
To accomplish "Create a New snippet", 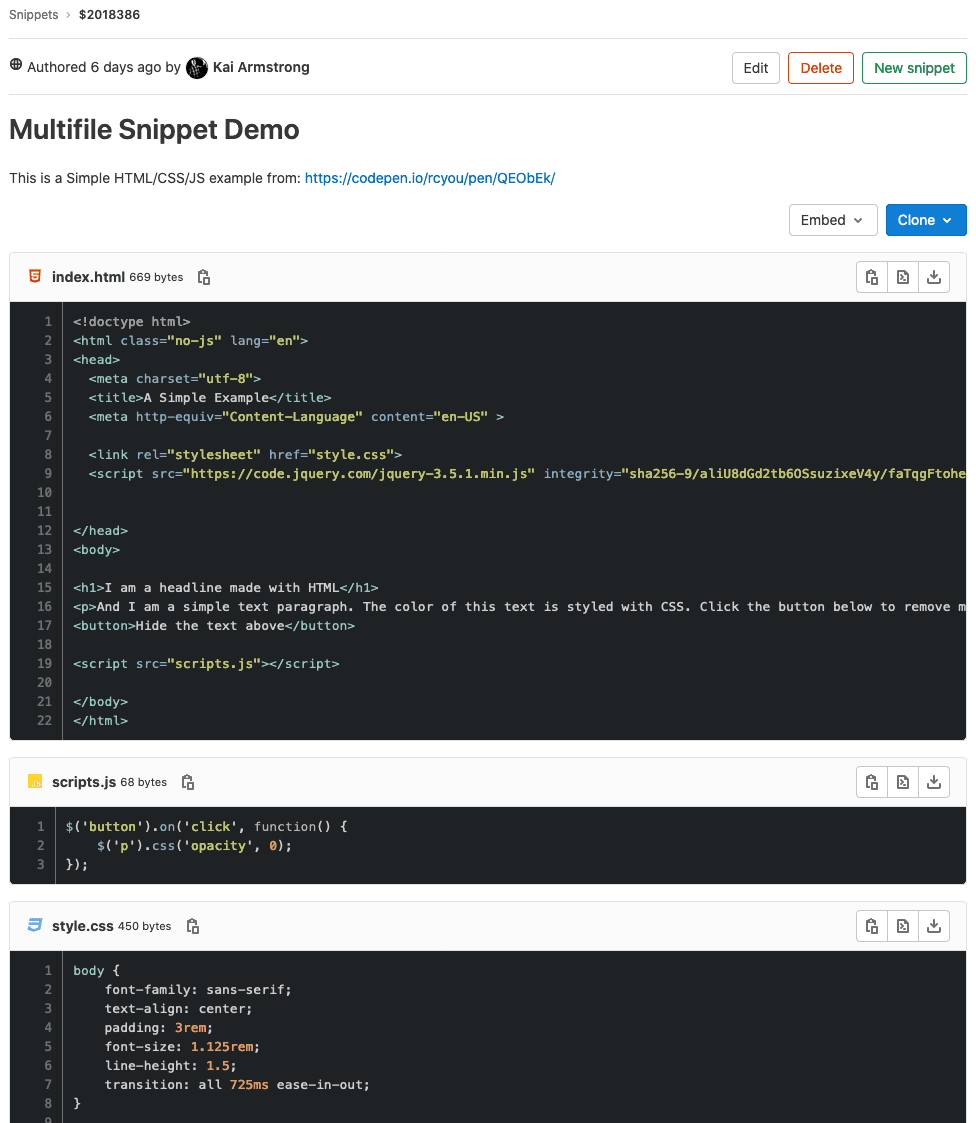I will tap(913, 68).
